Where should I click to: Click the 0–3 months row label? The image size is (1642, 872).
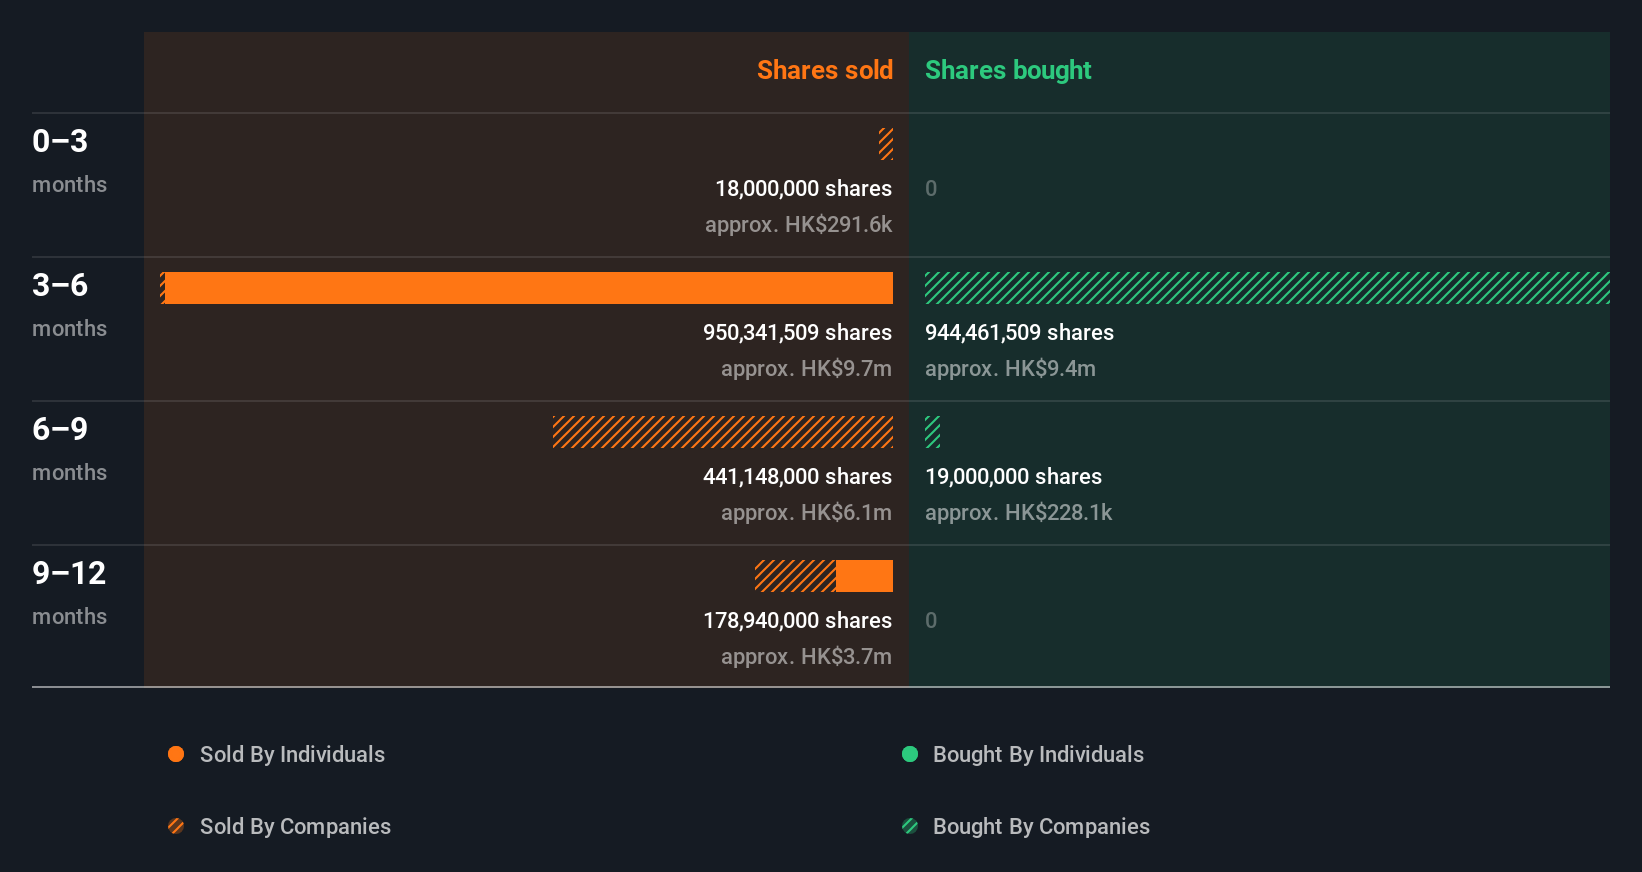(69, 161)
